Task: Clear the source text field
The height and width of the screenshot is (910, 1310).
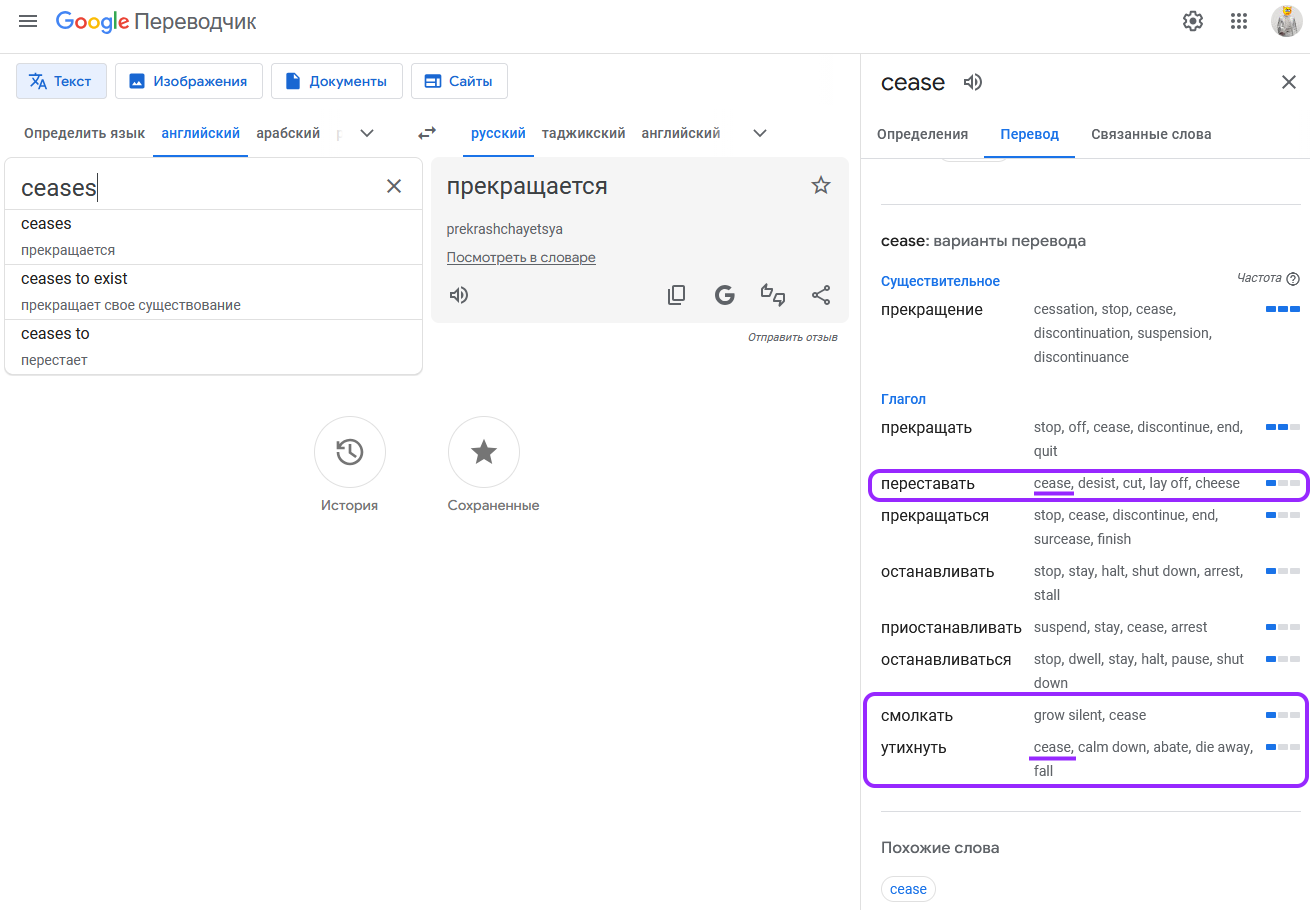Action: 394,186
